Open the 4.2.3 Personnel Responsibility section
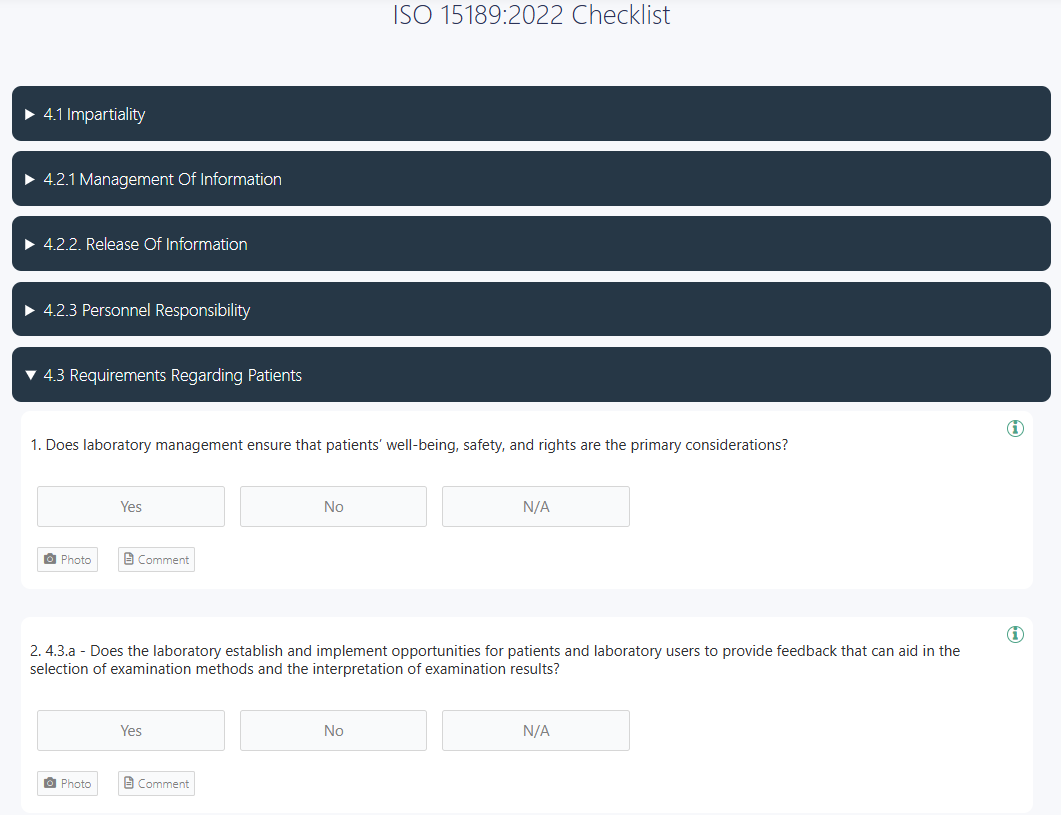 (530, 309)
